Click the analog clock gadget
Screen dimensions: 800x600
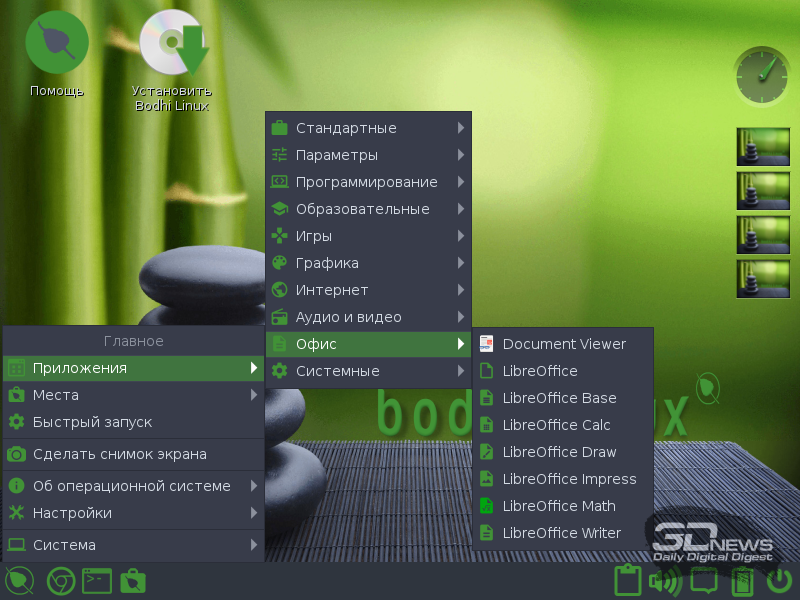[x=762, y=77]
